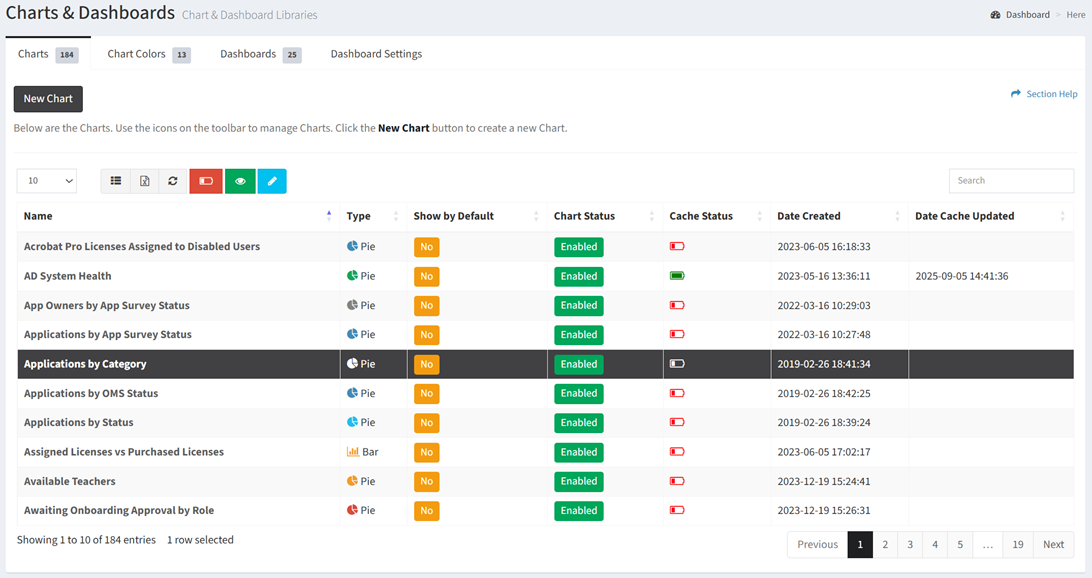The height and width of the screenshot is (578, 1092).
Task: Click the blue pencil edit button
Action: [272, 181]
